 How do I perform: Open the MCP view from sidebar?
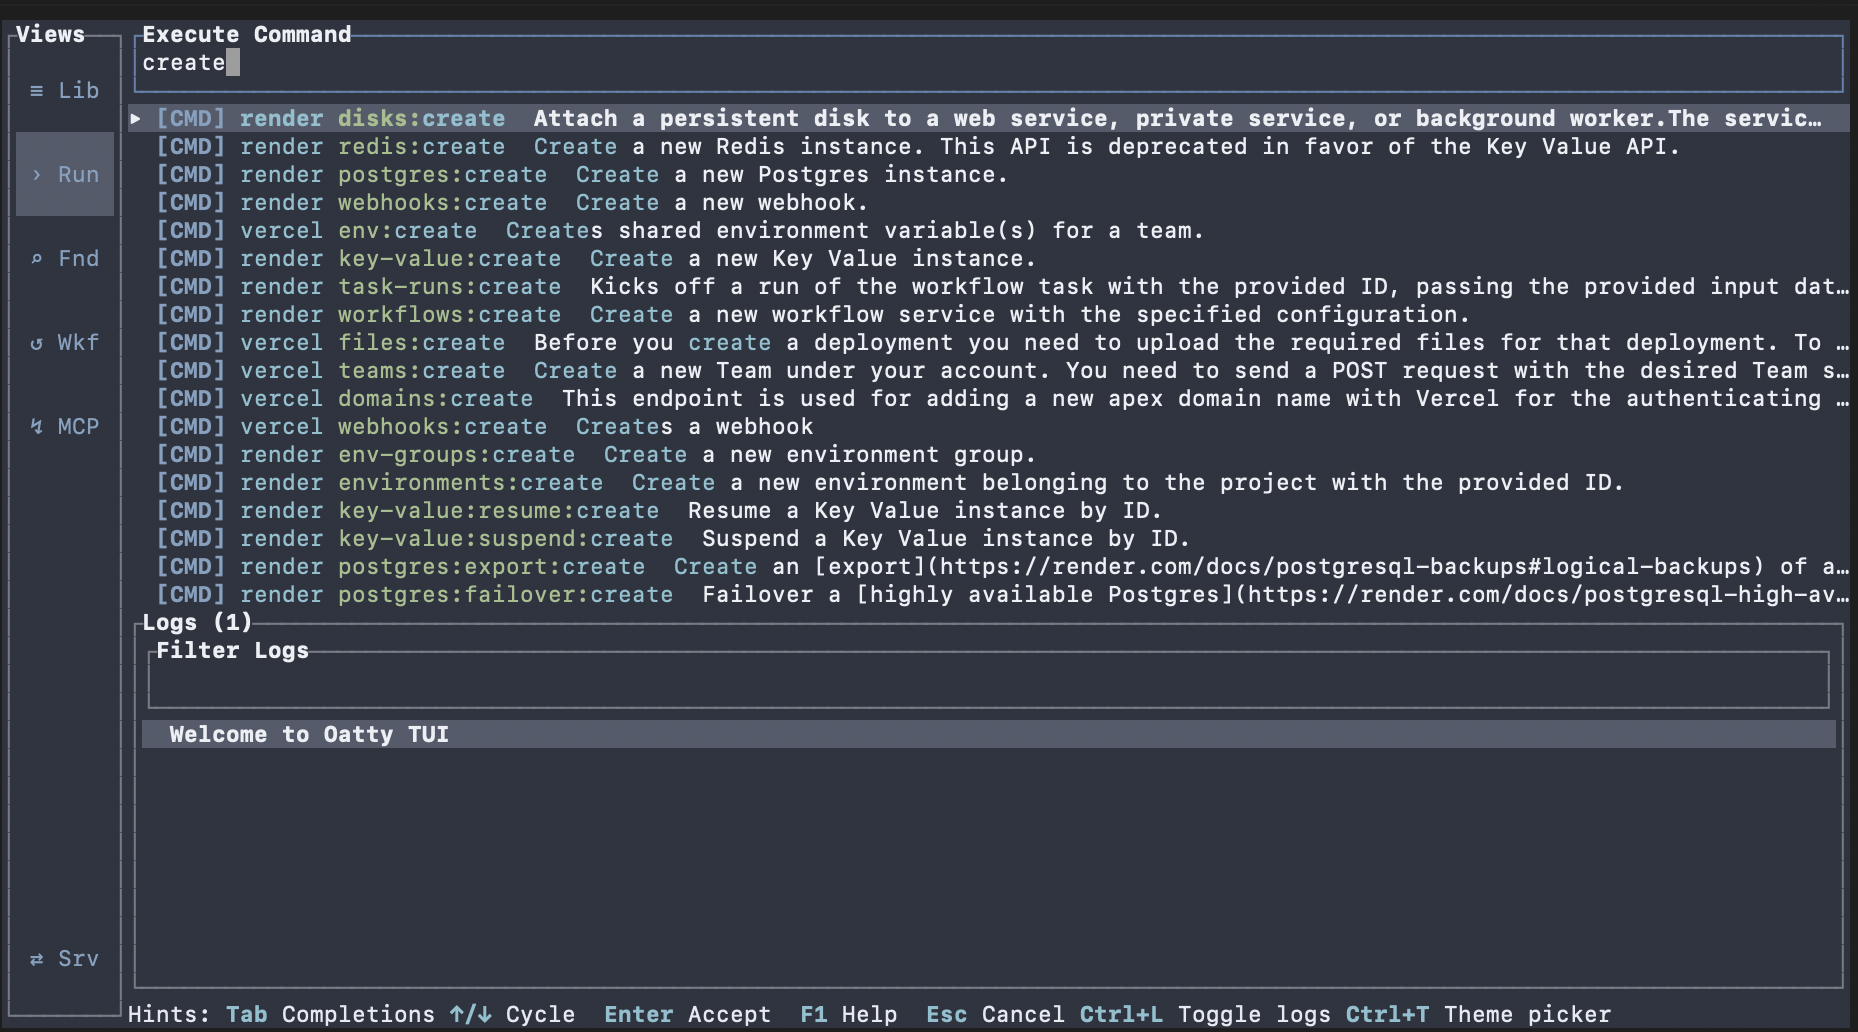click(x=65, y=426)
